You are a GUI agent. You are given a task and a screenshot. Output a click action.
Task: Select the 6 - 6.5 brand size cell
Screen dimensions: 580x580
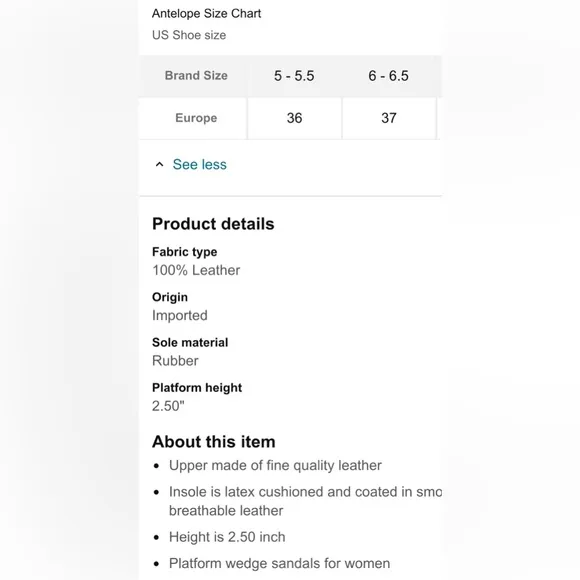tap(389, 76)
